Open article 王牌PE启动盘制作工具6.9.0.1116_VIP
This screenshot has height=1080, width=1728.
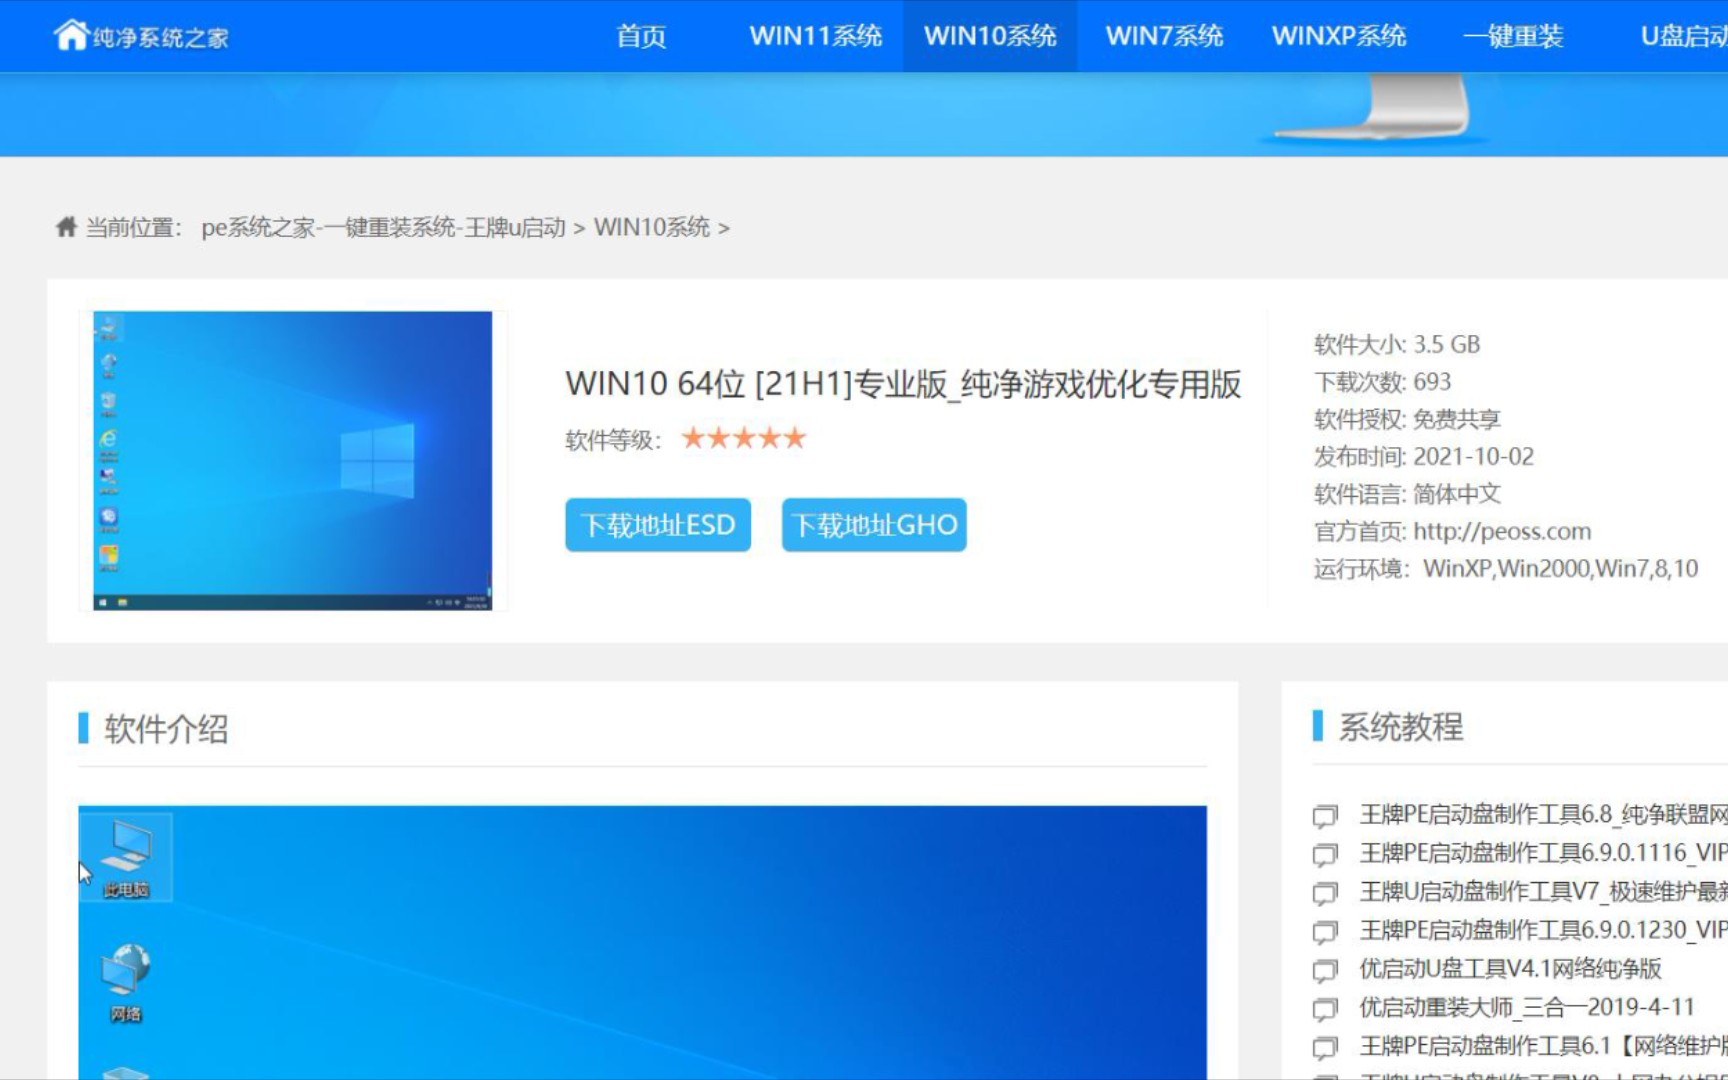pos(1530,853)
